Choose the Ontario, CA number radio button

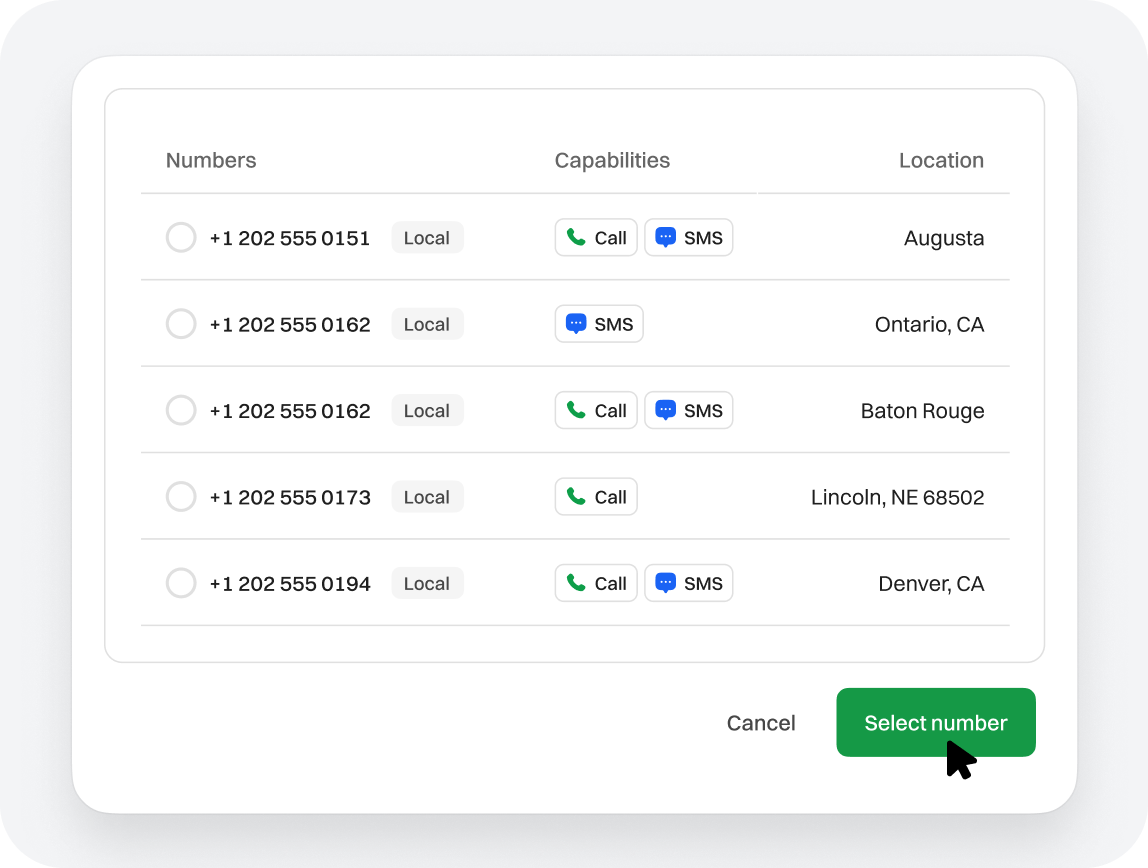[181, 324]
